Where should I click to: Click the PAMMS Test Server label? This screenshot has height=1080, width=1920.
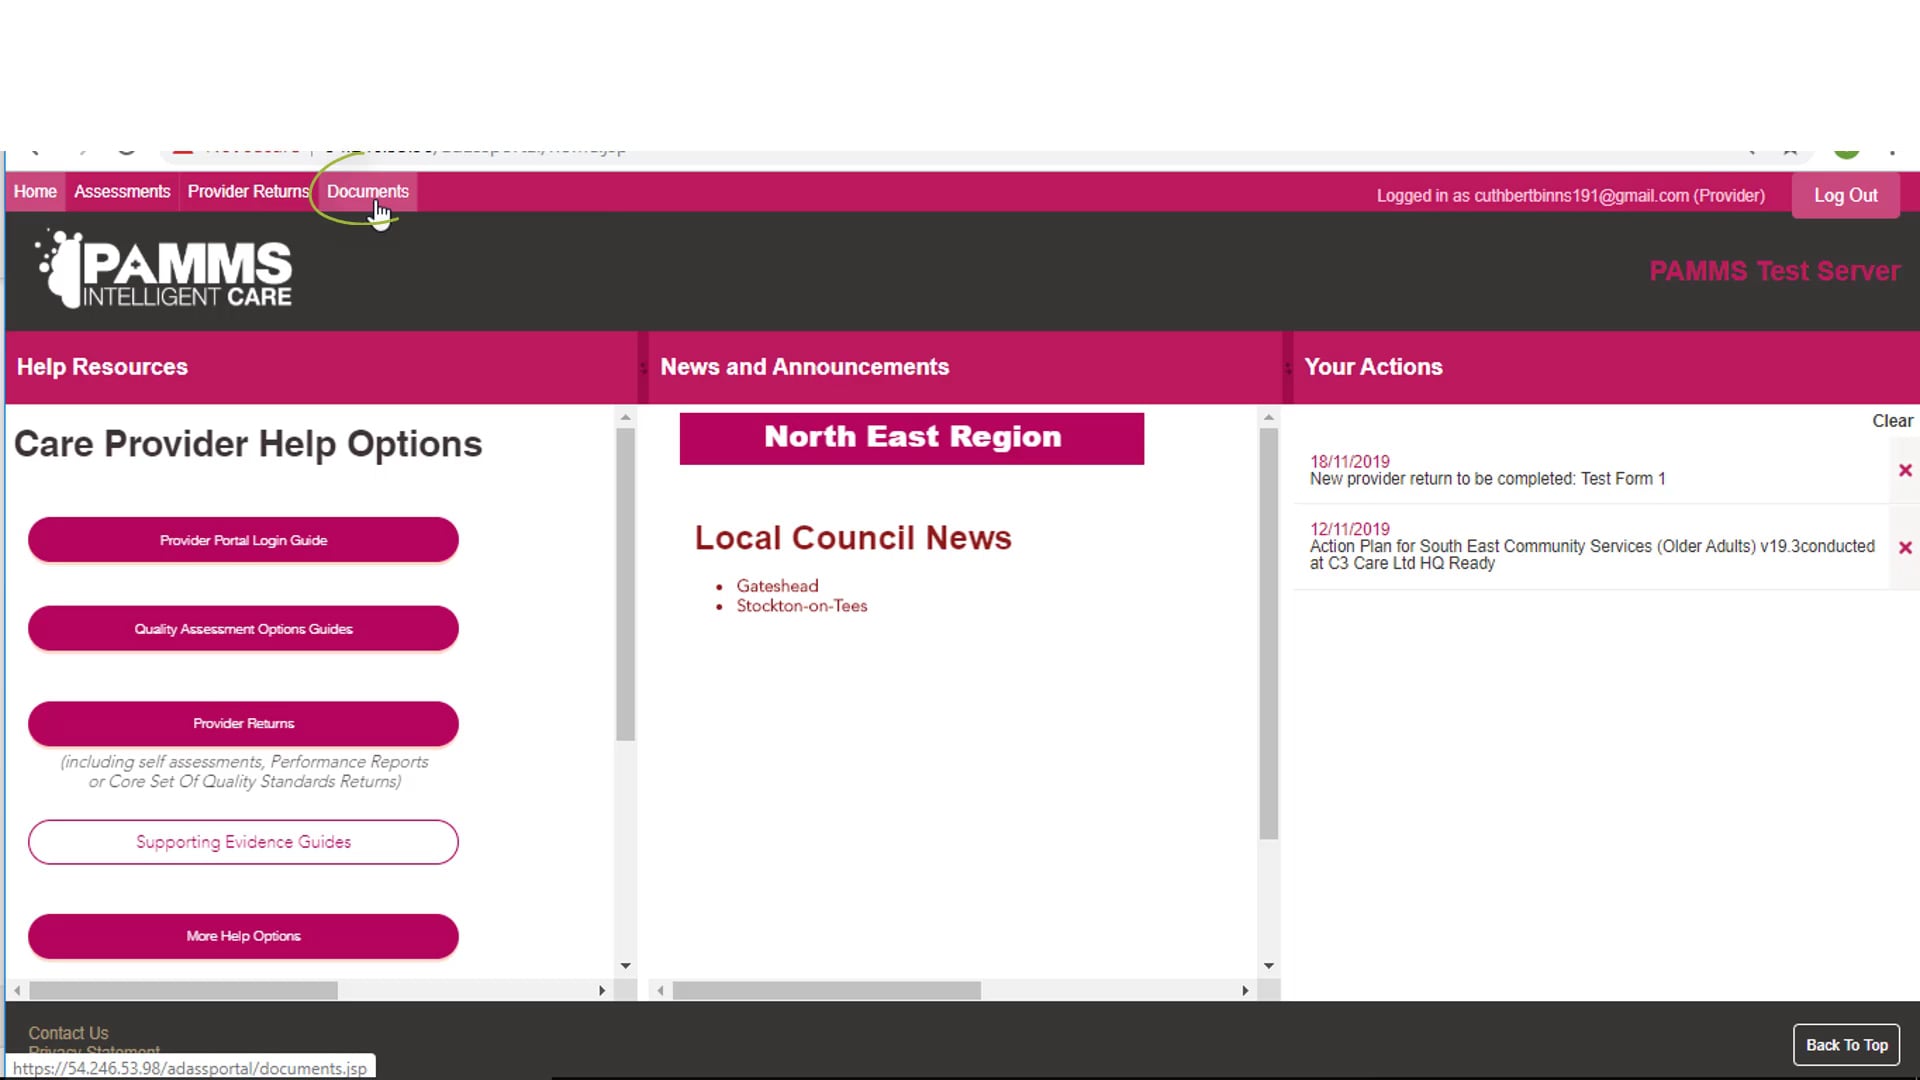pos(1774,271)
